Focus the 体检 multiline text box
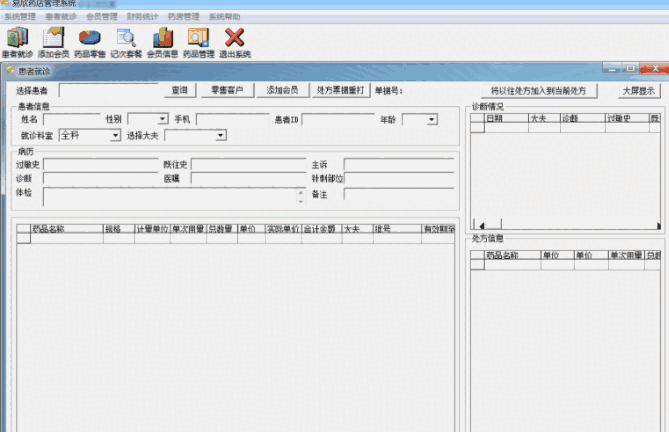 [x=170, y=197]
